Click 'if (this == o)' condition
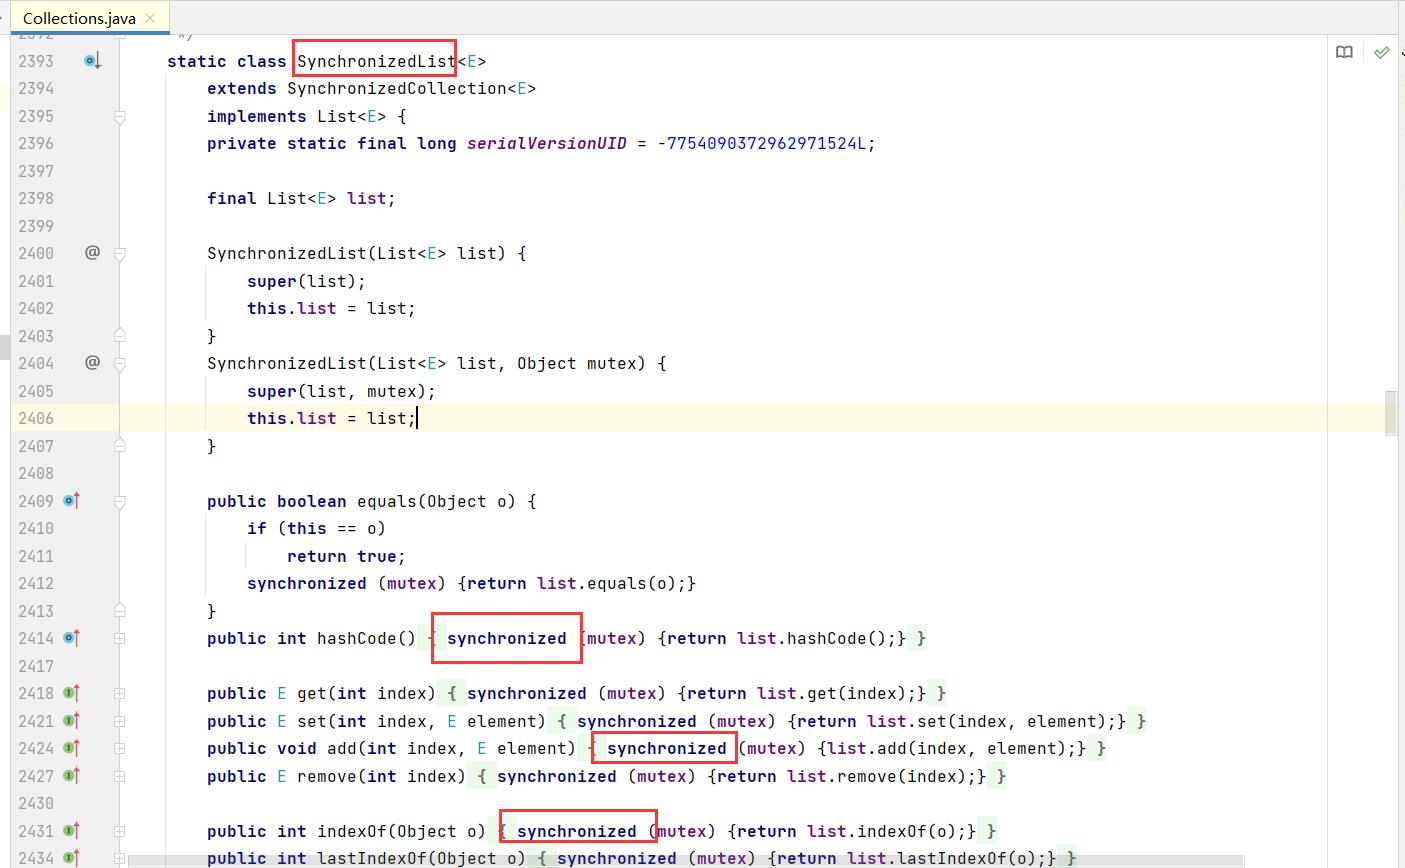Image resolution: width=1405 pixels, height=868 pixels. 316,528
